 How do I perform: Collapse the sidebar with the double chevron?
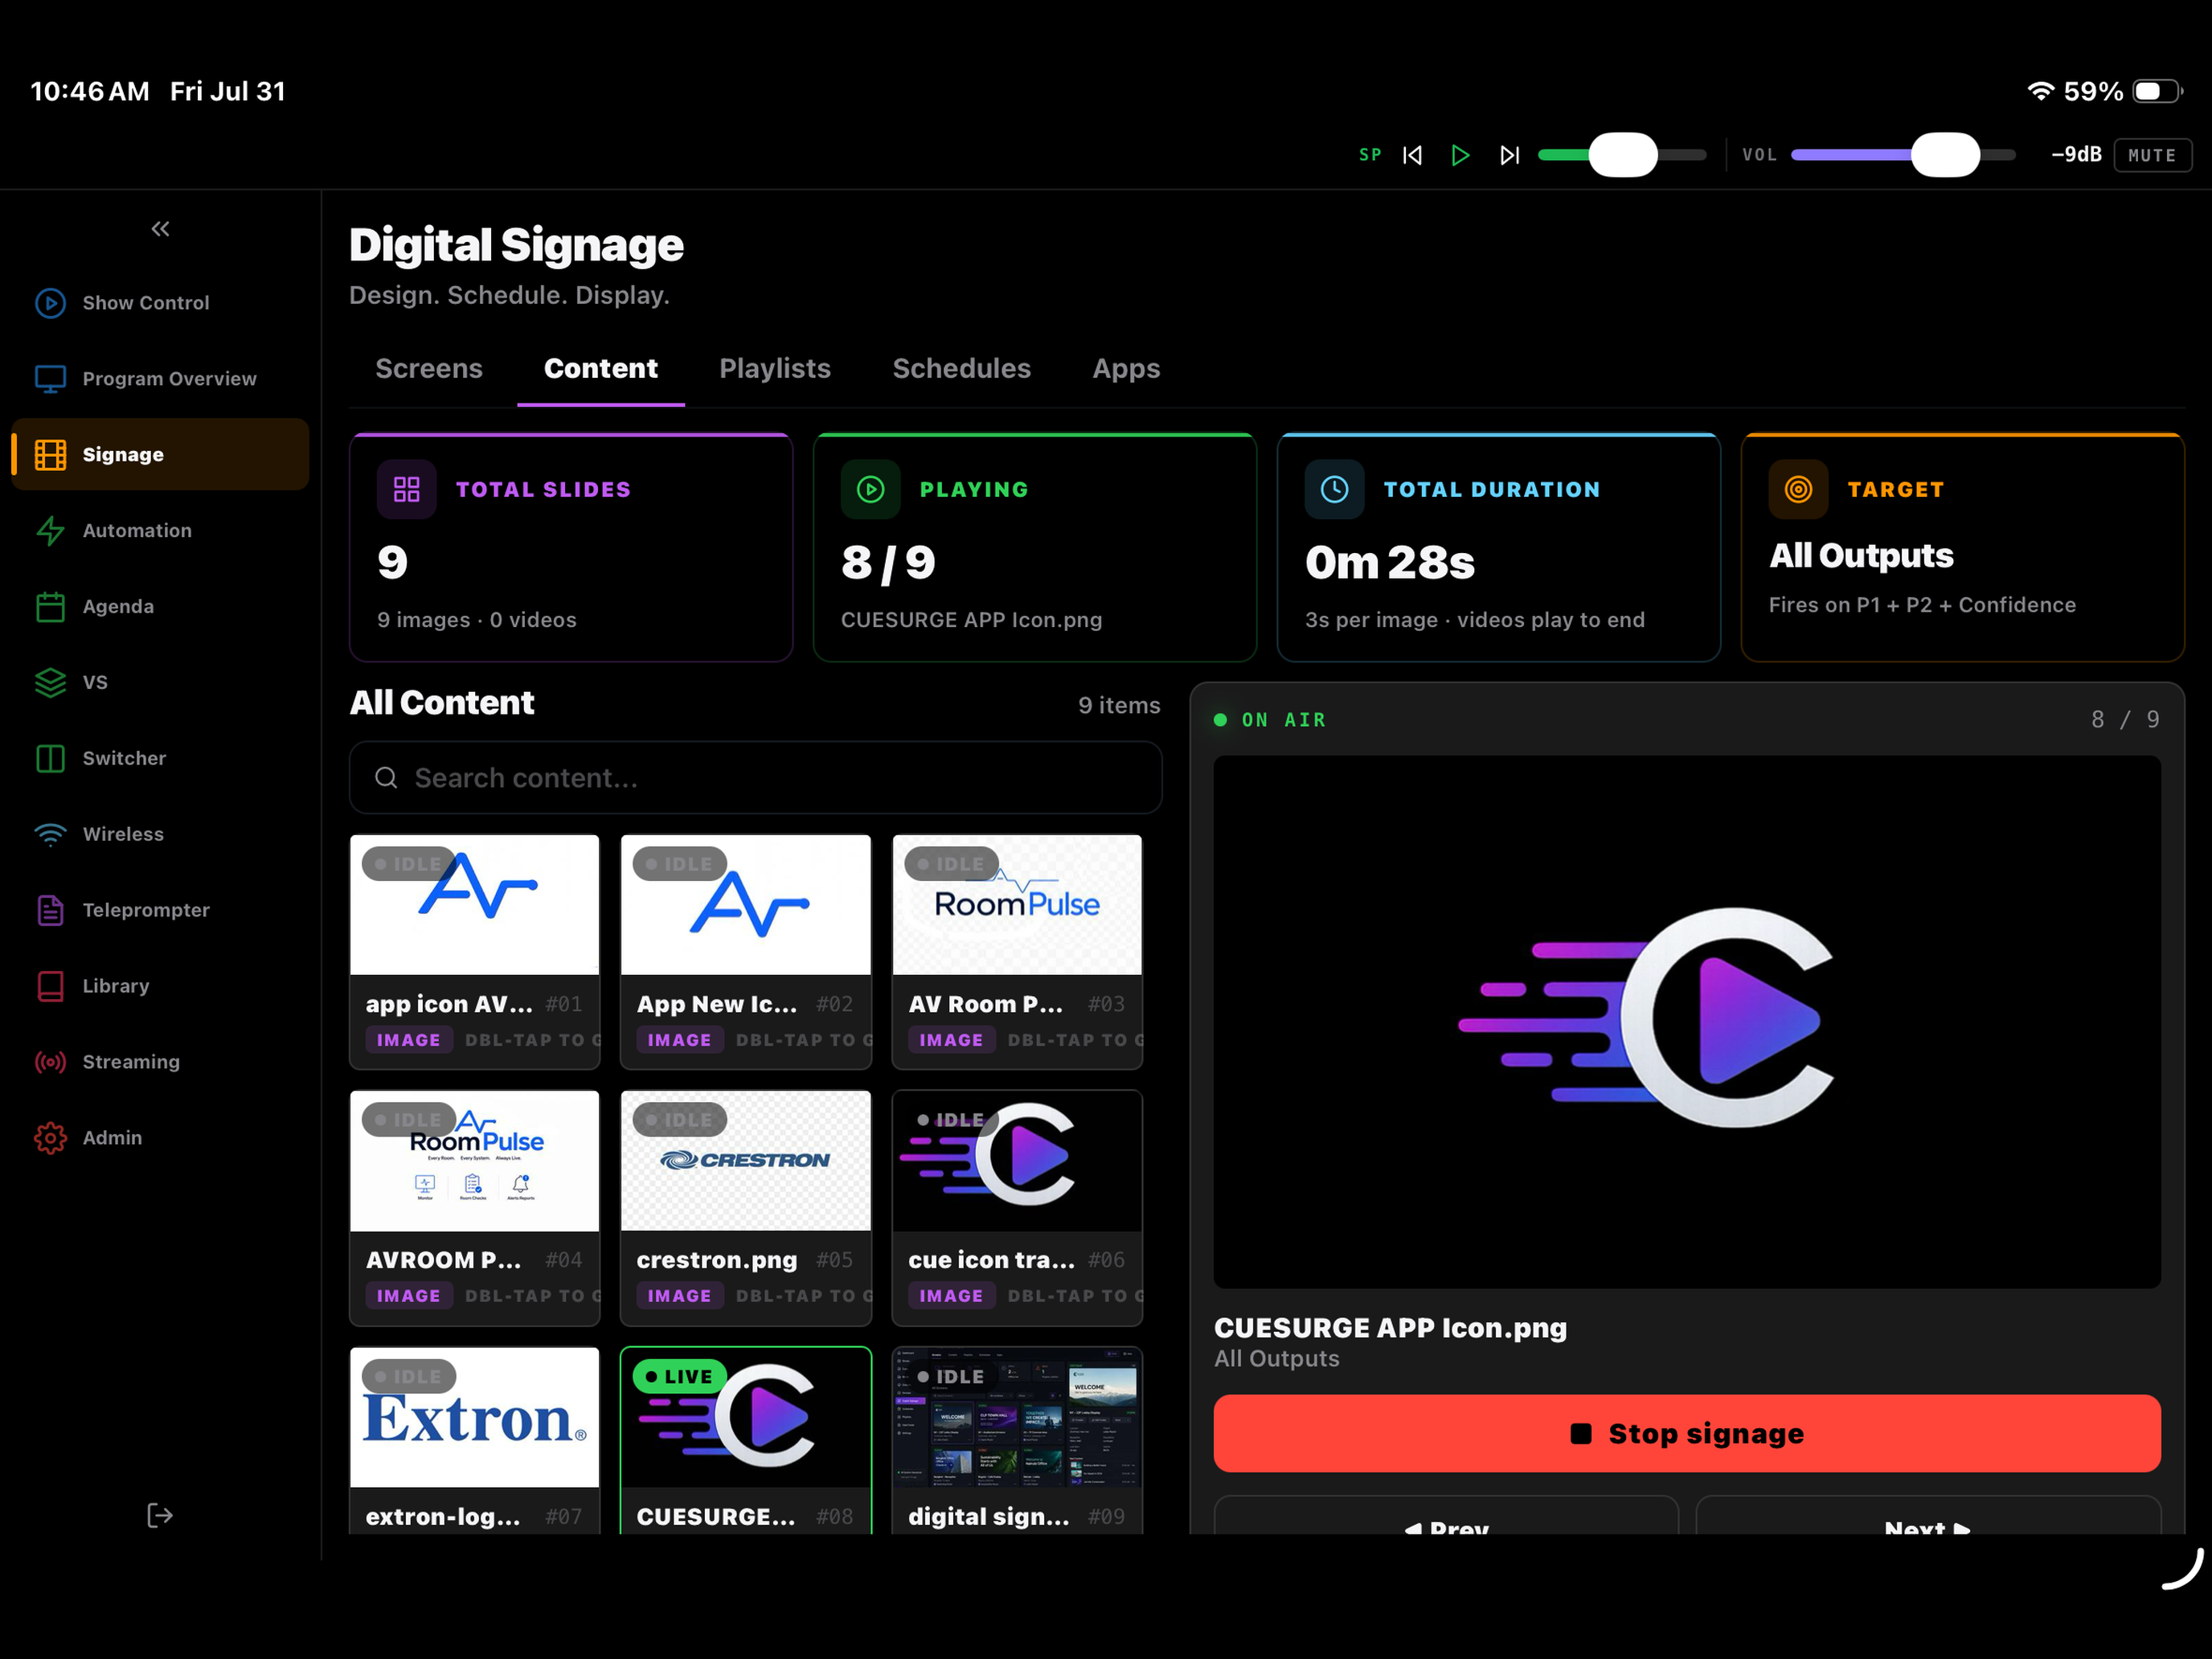[160, 229]
